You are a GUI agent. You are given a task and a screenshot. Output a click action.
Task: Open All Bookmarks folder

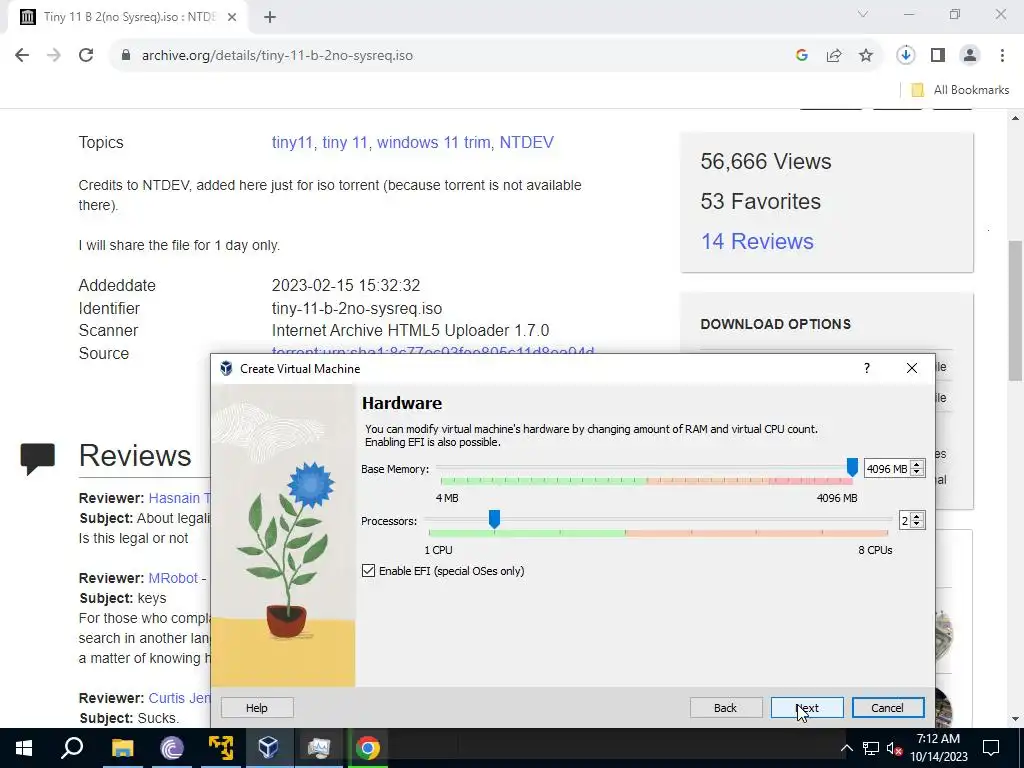[x=960, y=90]
